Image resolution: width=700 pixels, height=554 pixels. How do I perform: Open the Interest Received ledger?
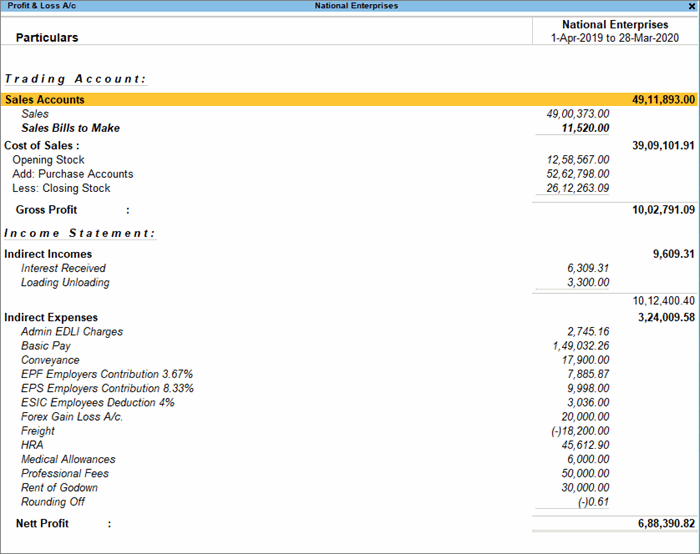[x=63, y=268]
